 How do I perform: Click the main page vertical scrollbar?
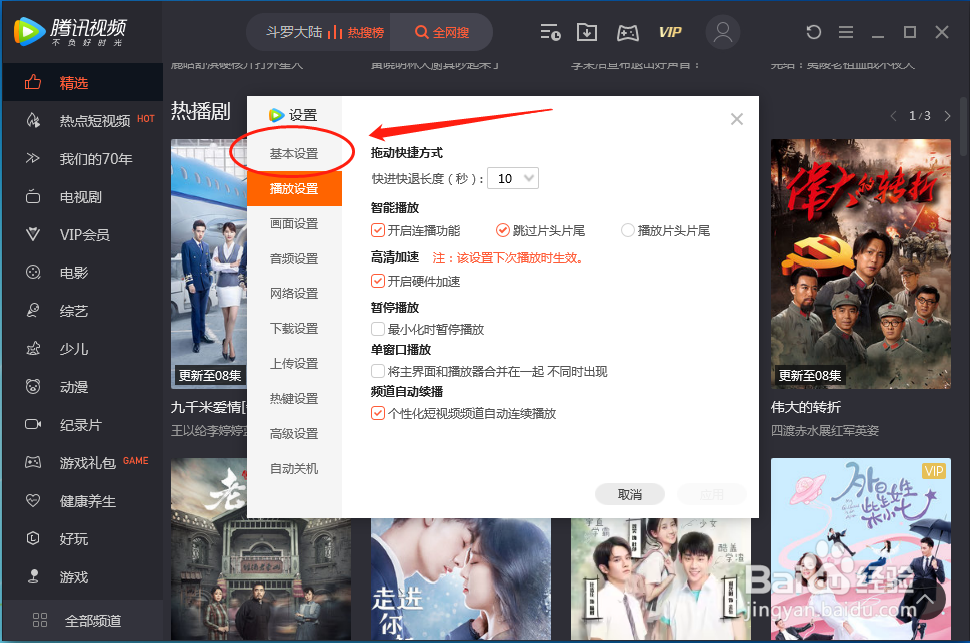click(x=964, y=126)
